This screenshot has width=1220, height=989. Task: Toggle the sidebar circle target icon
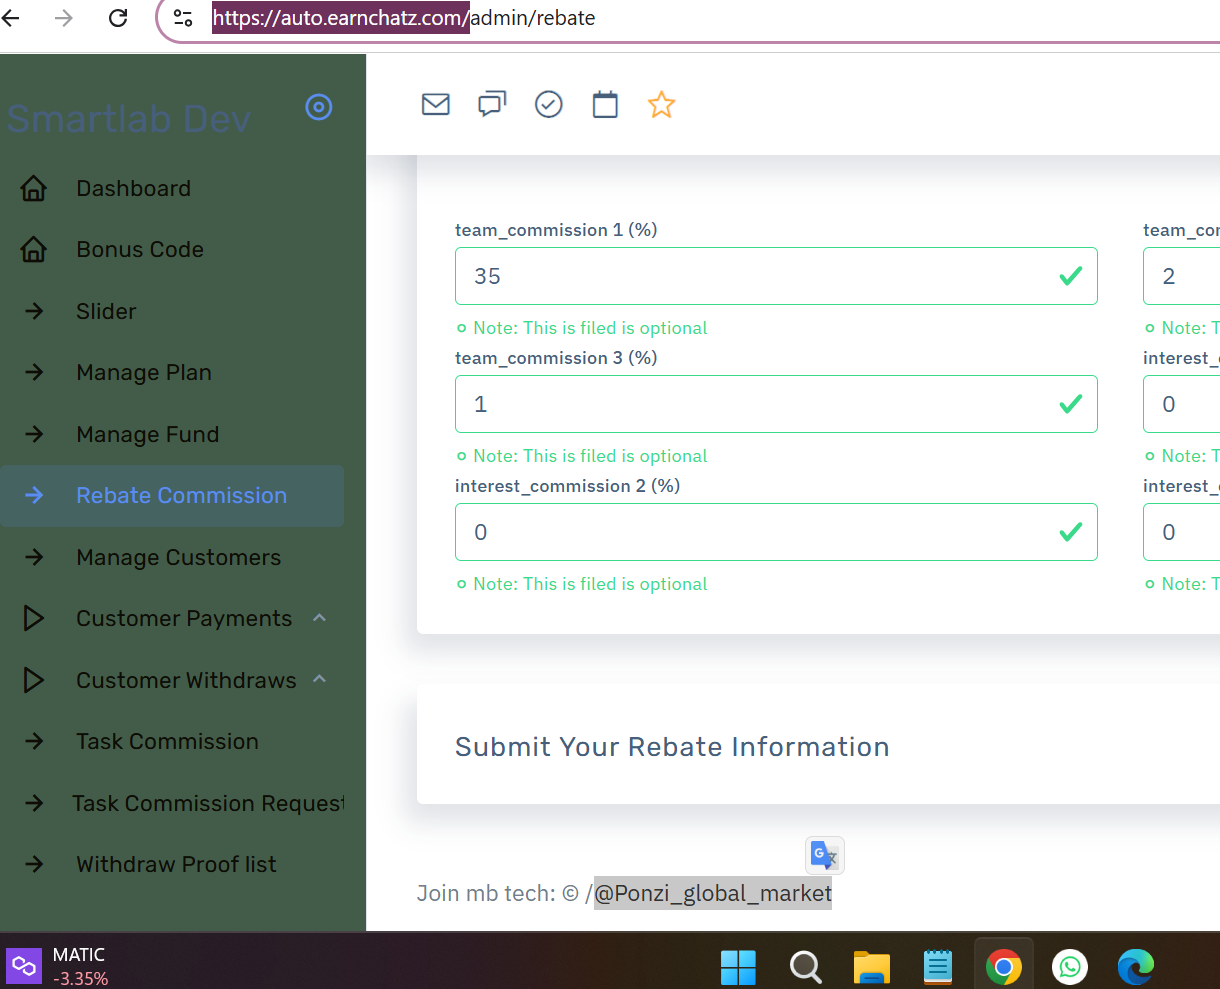point(319,107)
